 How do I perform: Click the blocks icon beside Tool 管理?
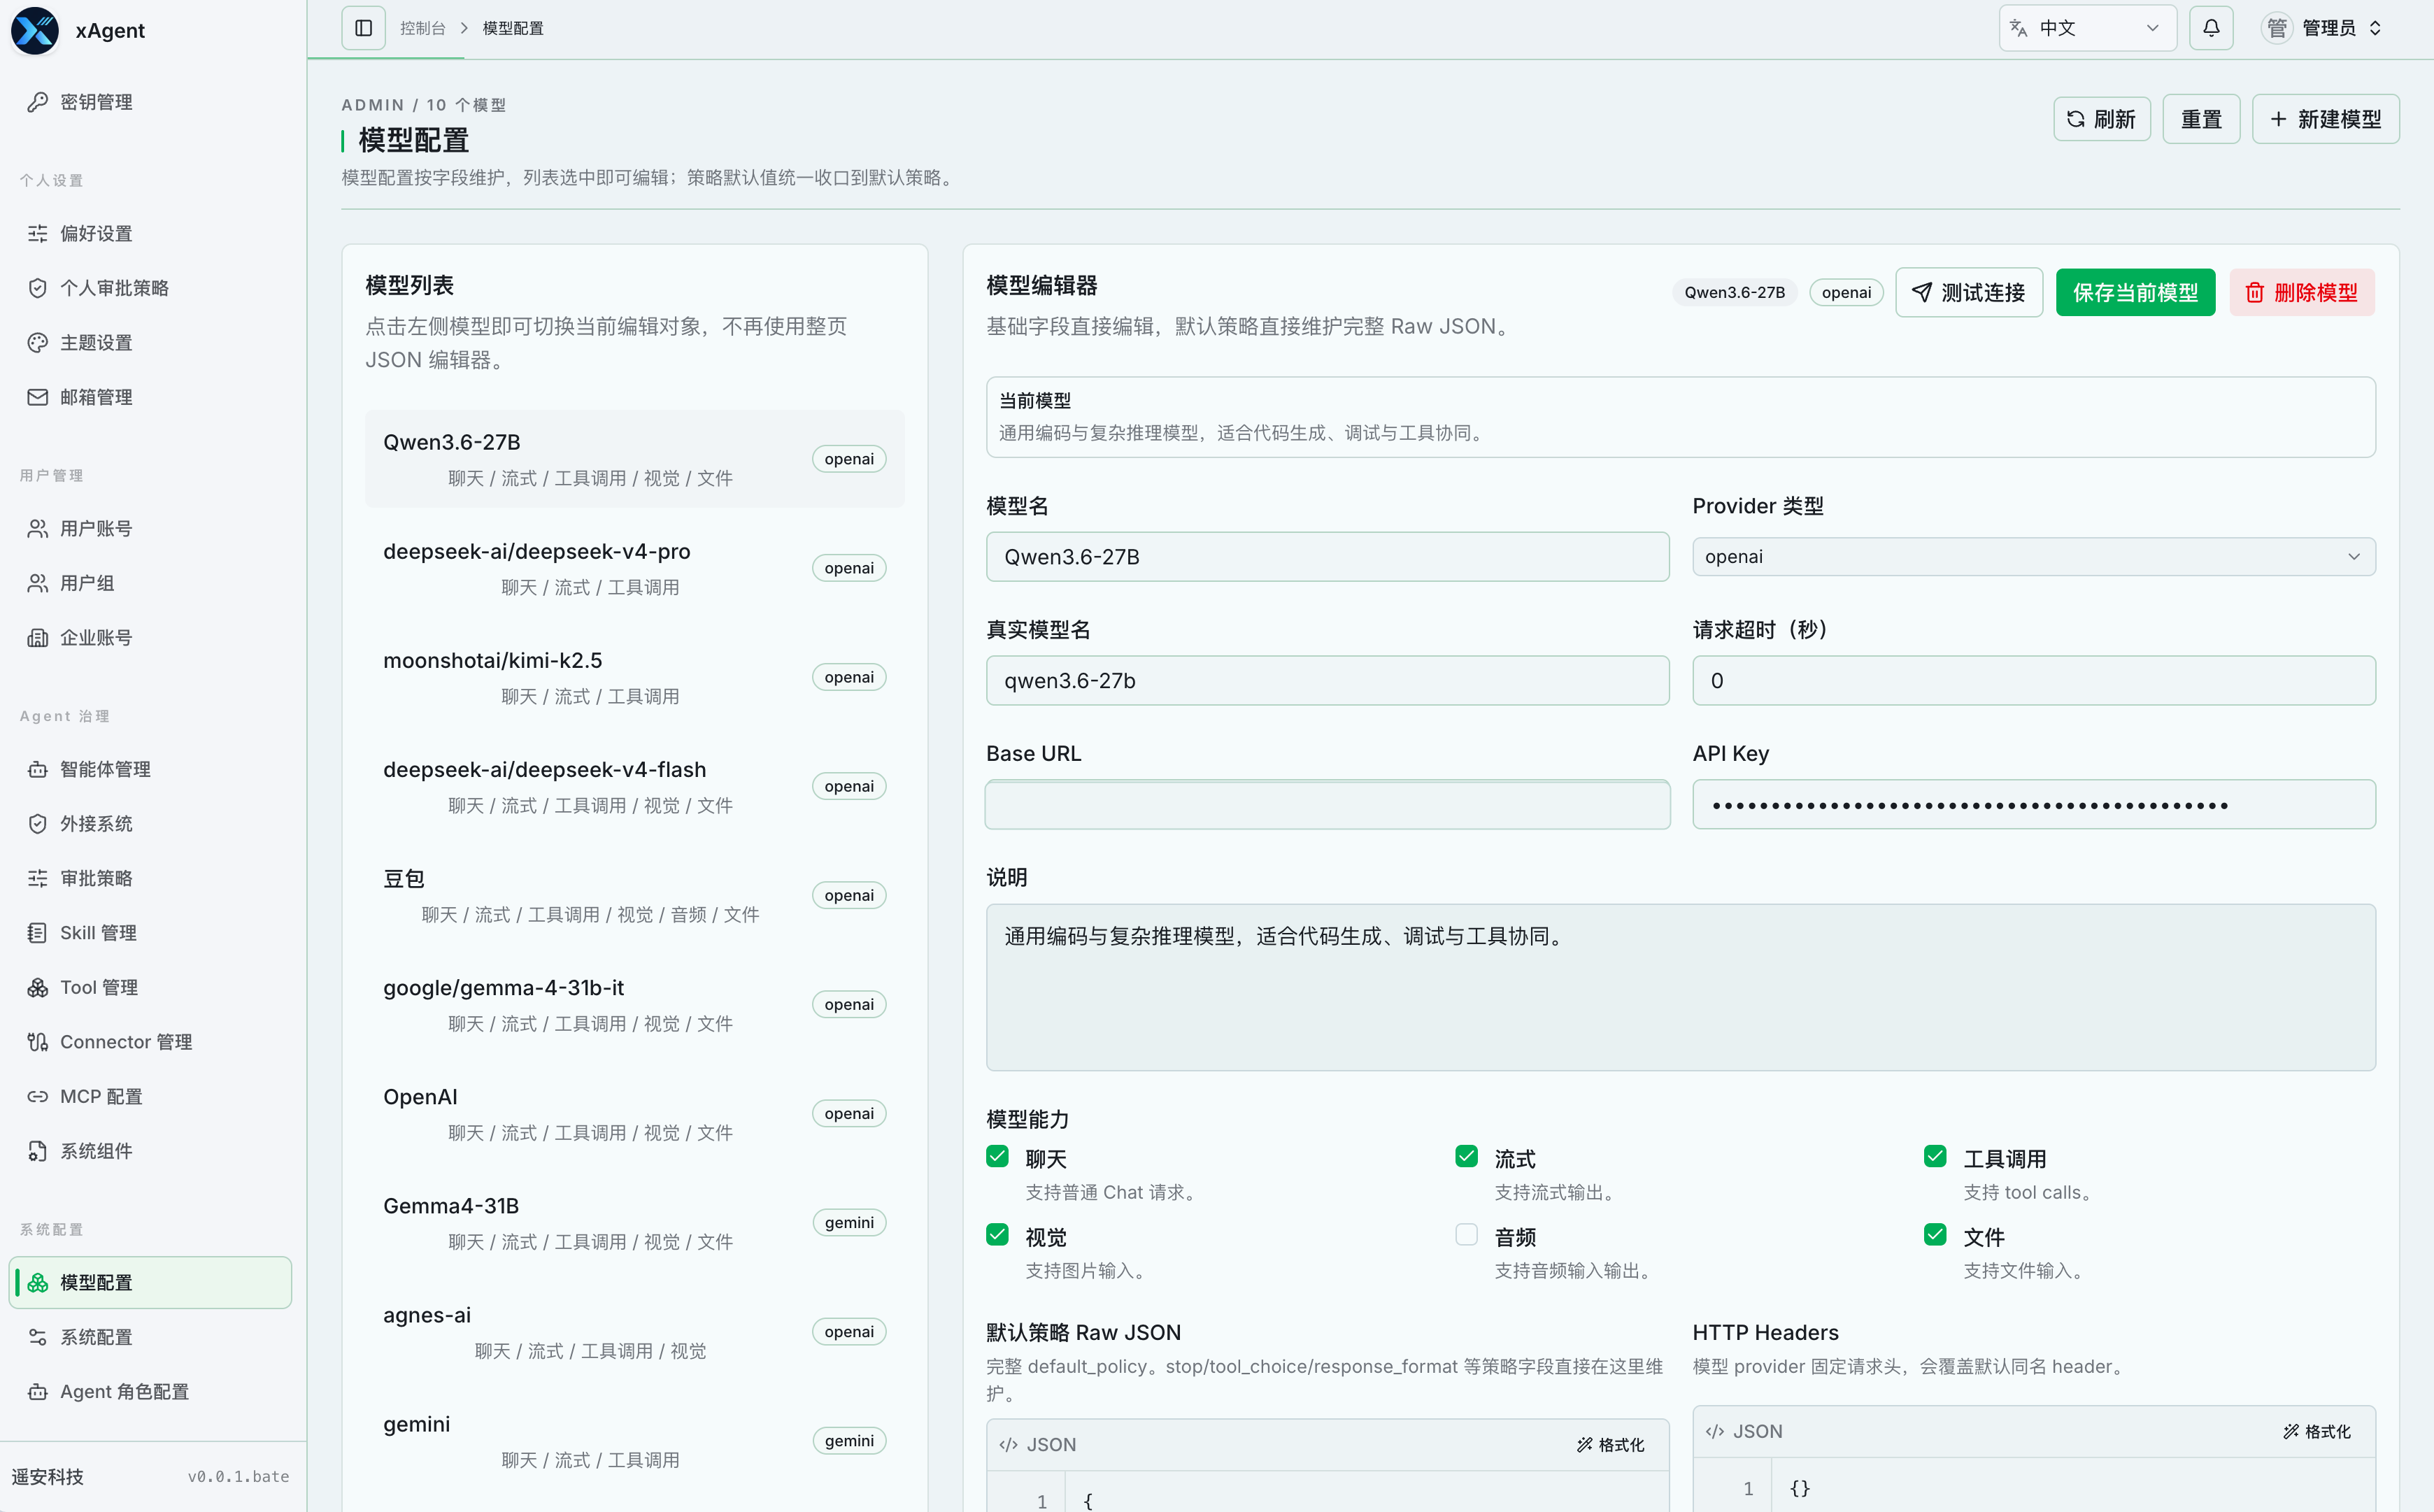coord(38,987)
